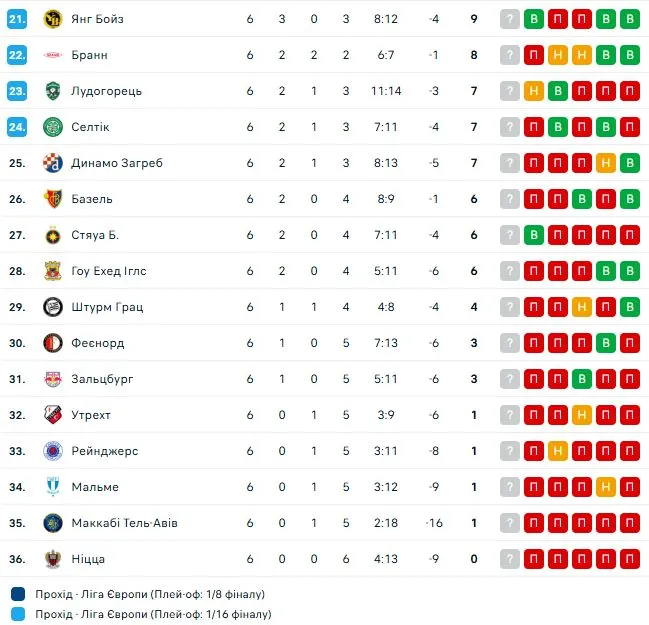Click the rank 21 position badge
This screenshot has width=649, height=625.
[x=17, y=19]
